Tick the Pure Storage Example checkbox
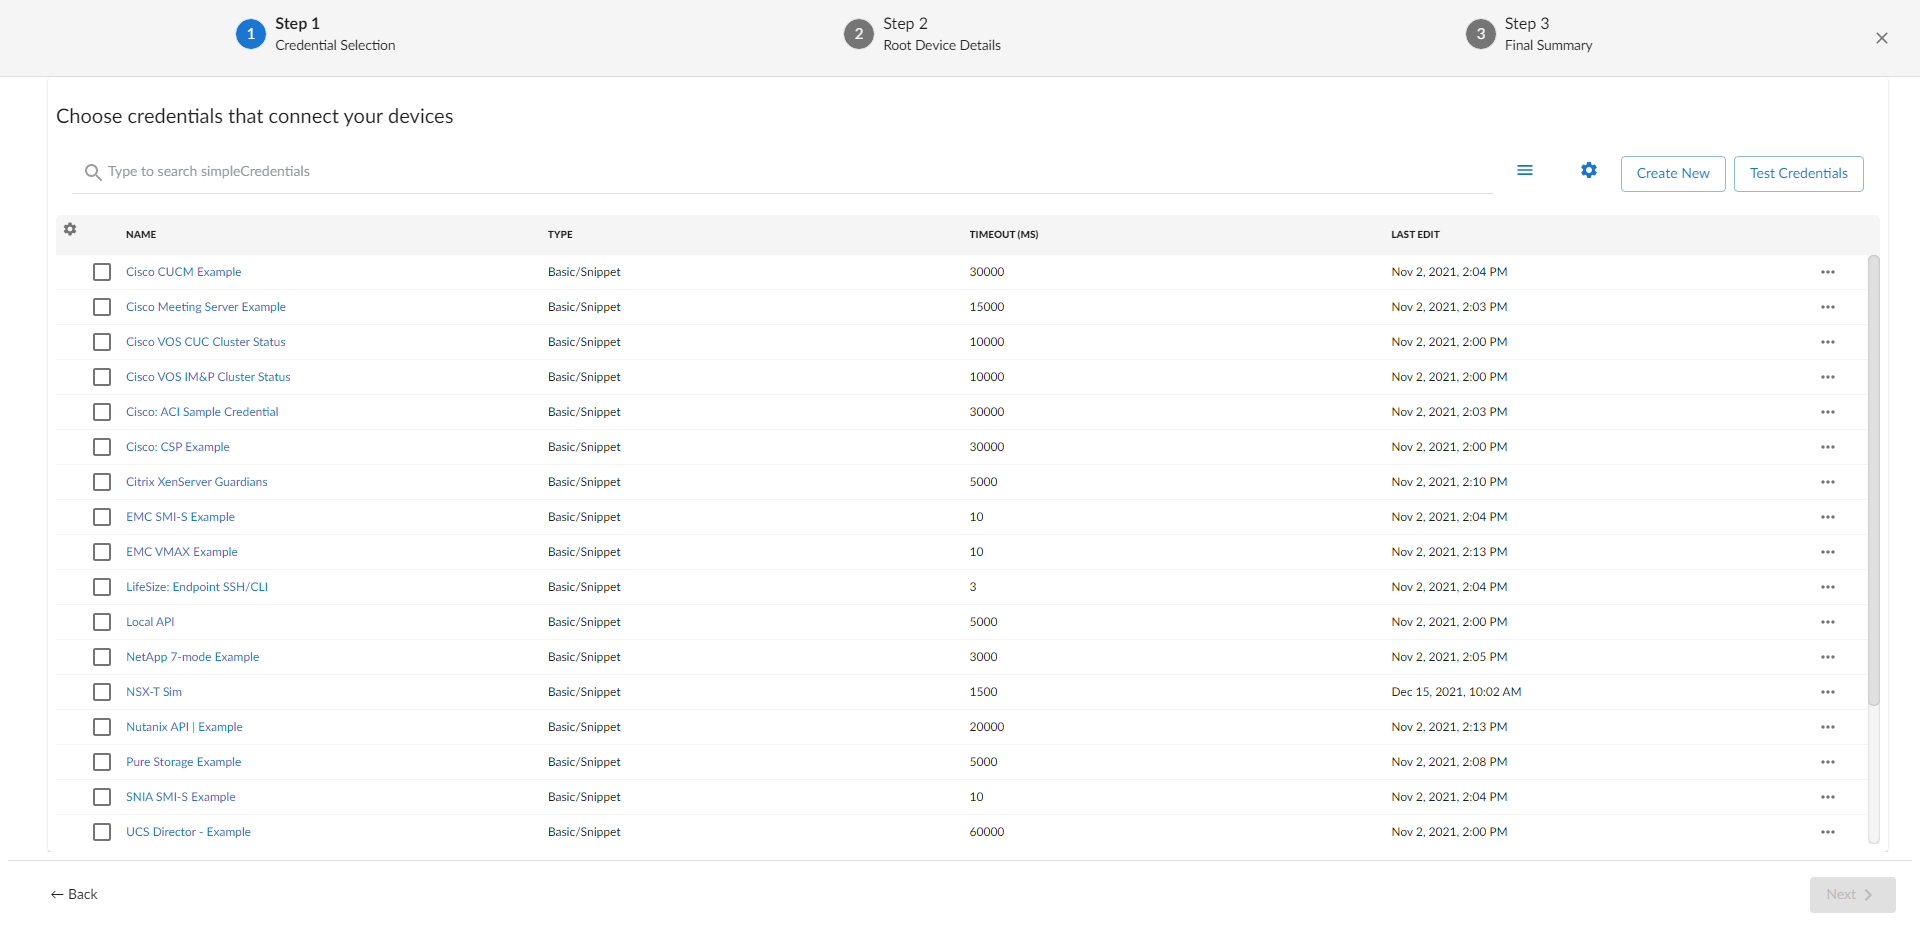1920x937 pixels. click(102, 762)
